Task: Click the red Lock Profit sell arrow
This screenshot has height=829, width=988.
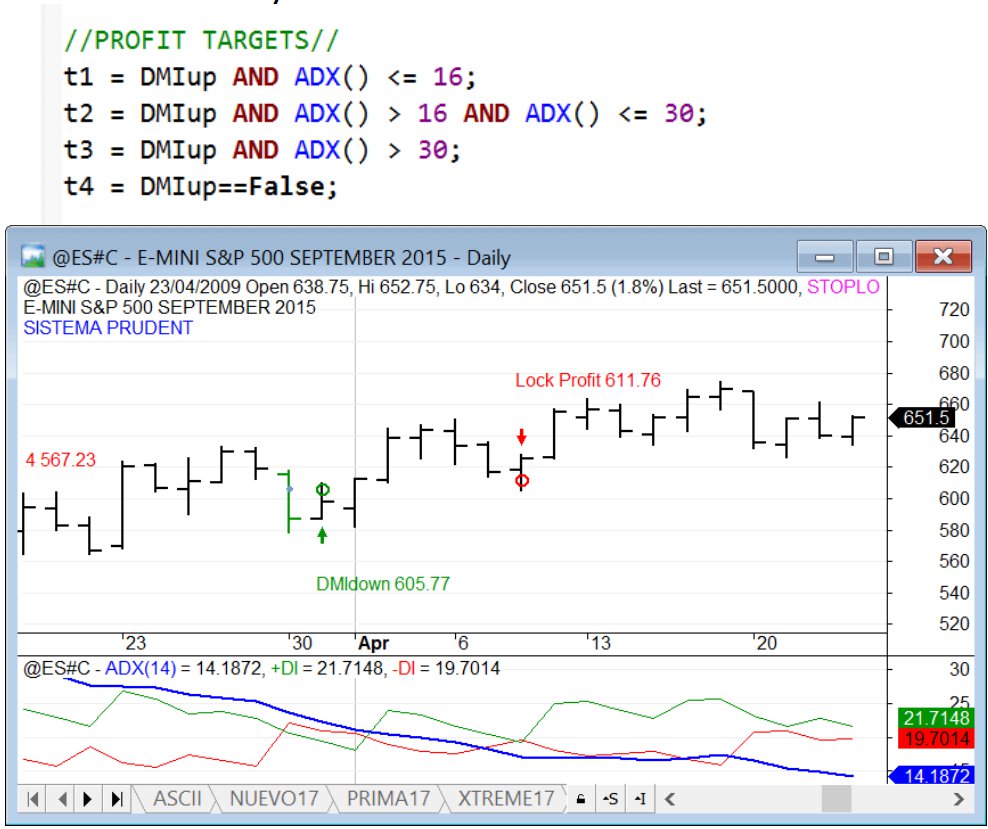Action: pos(521,437)
